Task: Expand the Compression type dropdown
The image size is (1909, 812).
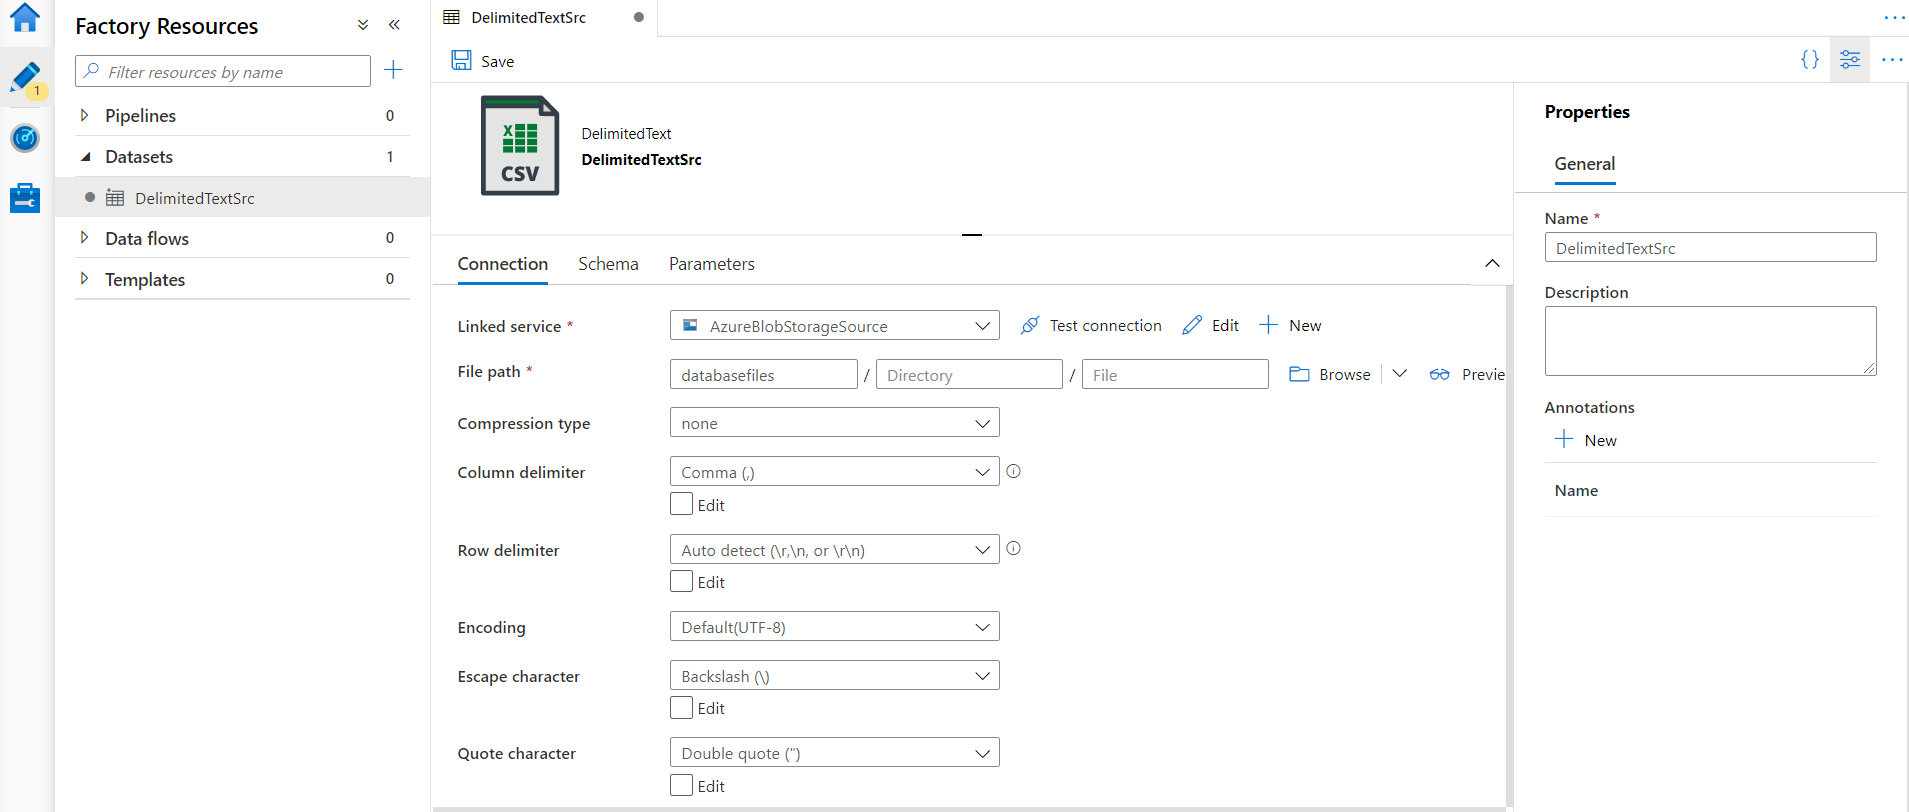Action: [x=834, y=423]
